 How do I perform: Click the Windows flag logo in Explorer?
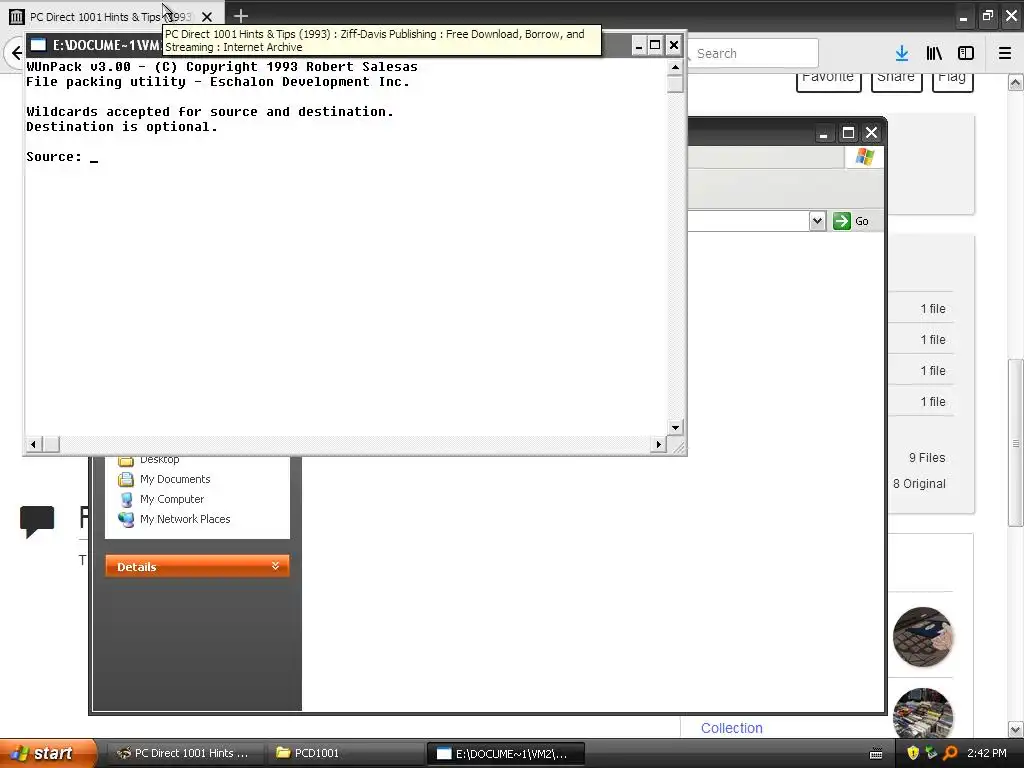(x=865, y=157)
